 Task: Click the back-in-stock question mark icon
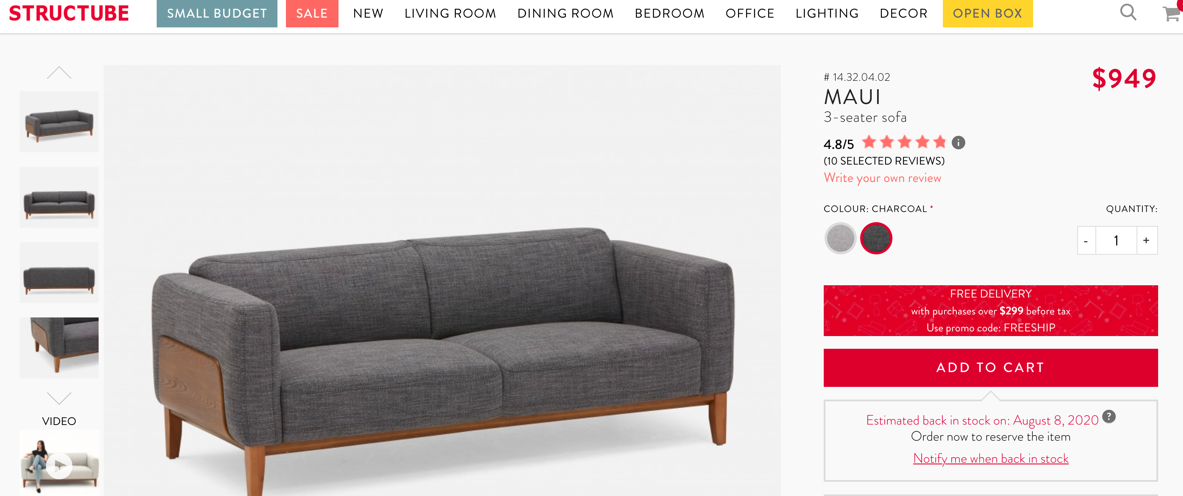(1109, 416)
